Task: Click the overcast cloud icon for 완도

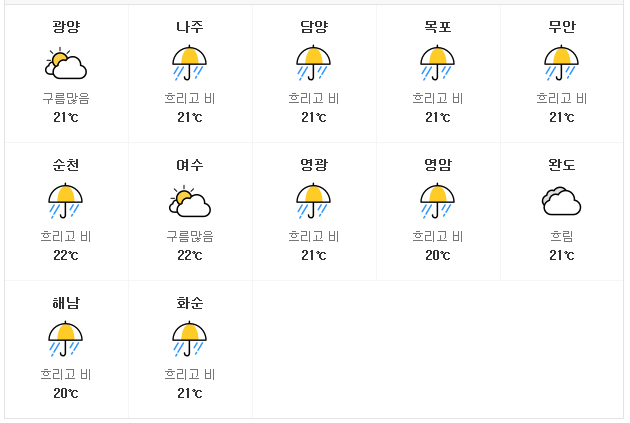Action: click(561, 201)
